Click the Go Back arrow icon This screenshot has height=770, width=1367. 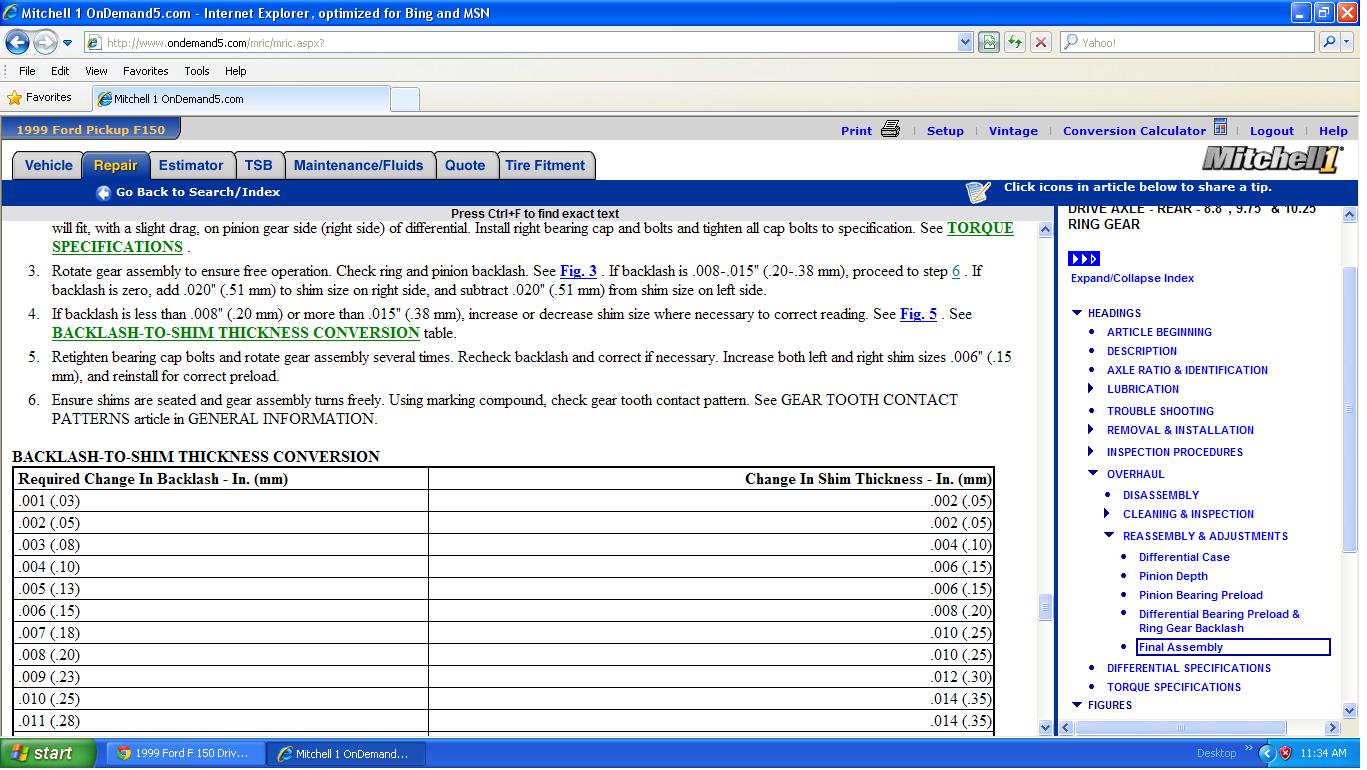point(103,193)
